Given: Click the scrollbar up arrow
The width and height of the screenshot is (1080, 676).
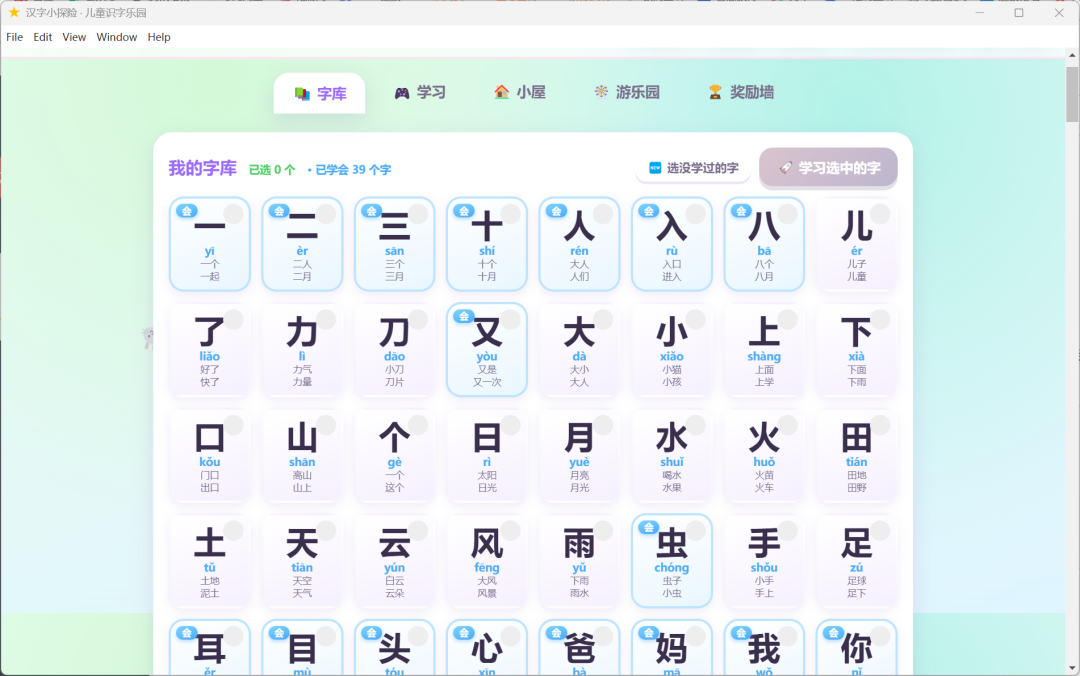Looking at the screenshot, I should [1072, 54].
